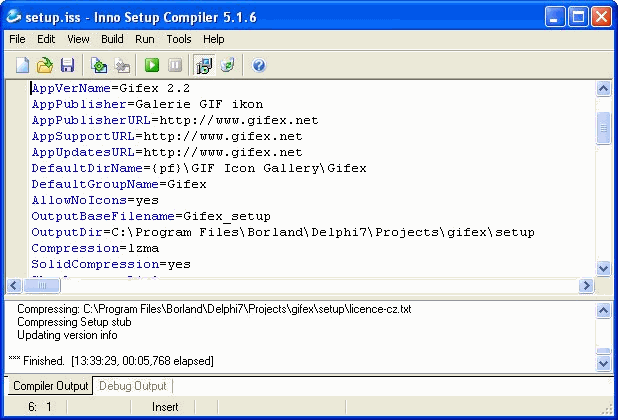Viewport: 618px width, 420px height.
Task: Click the editor horizontal scrollbar right arrow
Action: 586,285
